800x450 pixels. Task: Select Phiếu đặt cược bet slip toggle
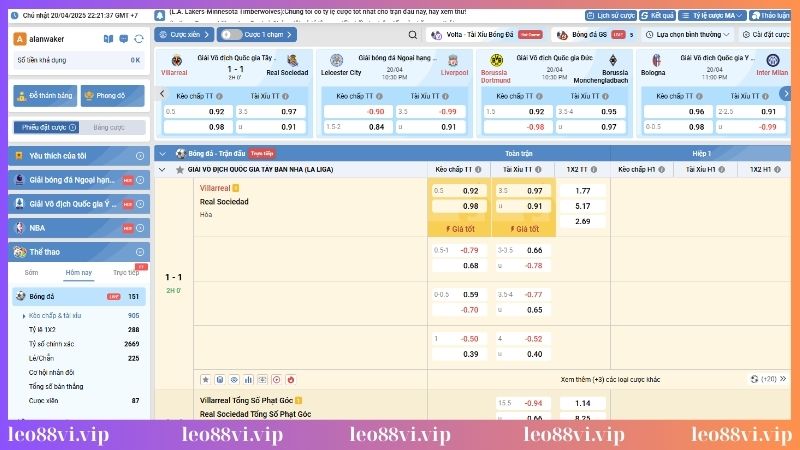click(x=44, y=127)
